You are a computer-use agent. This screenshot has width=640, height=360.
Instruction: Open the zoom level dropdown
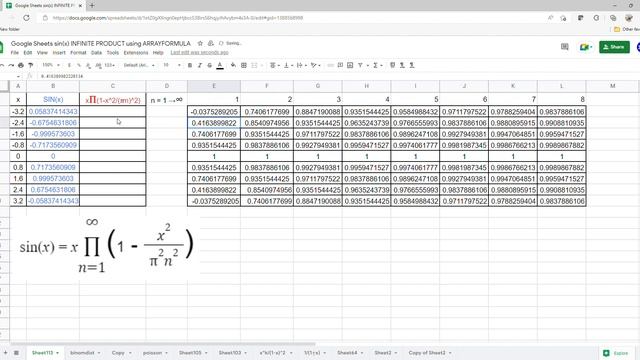tap(51, 65)
